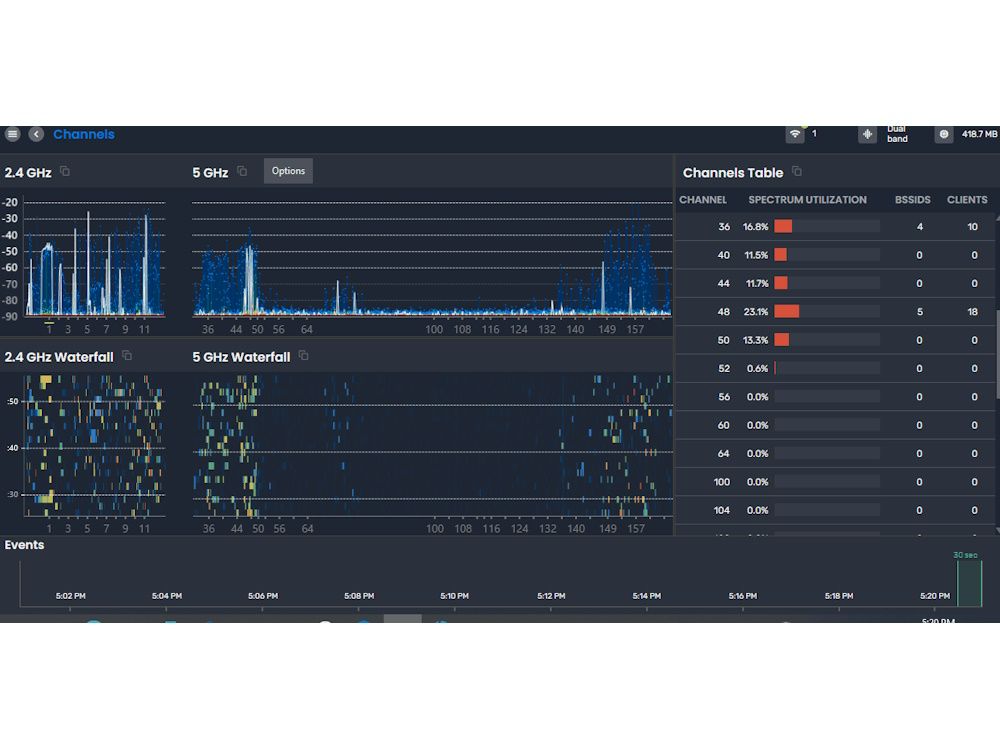Select the channel 50 row

[835, 340]
